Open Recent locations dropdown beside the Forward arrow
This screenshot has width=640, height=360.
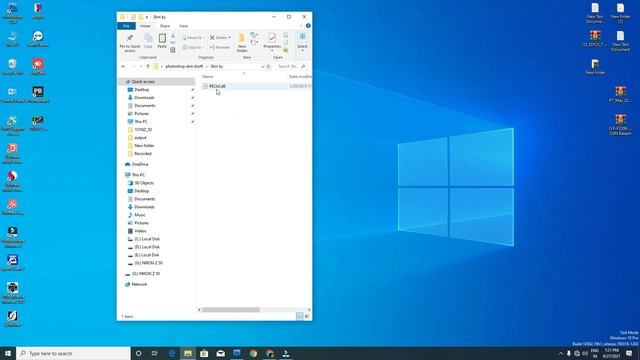click(x=141, y=66)
